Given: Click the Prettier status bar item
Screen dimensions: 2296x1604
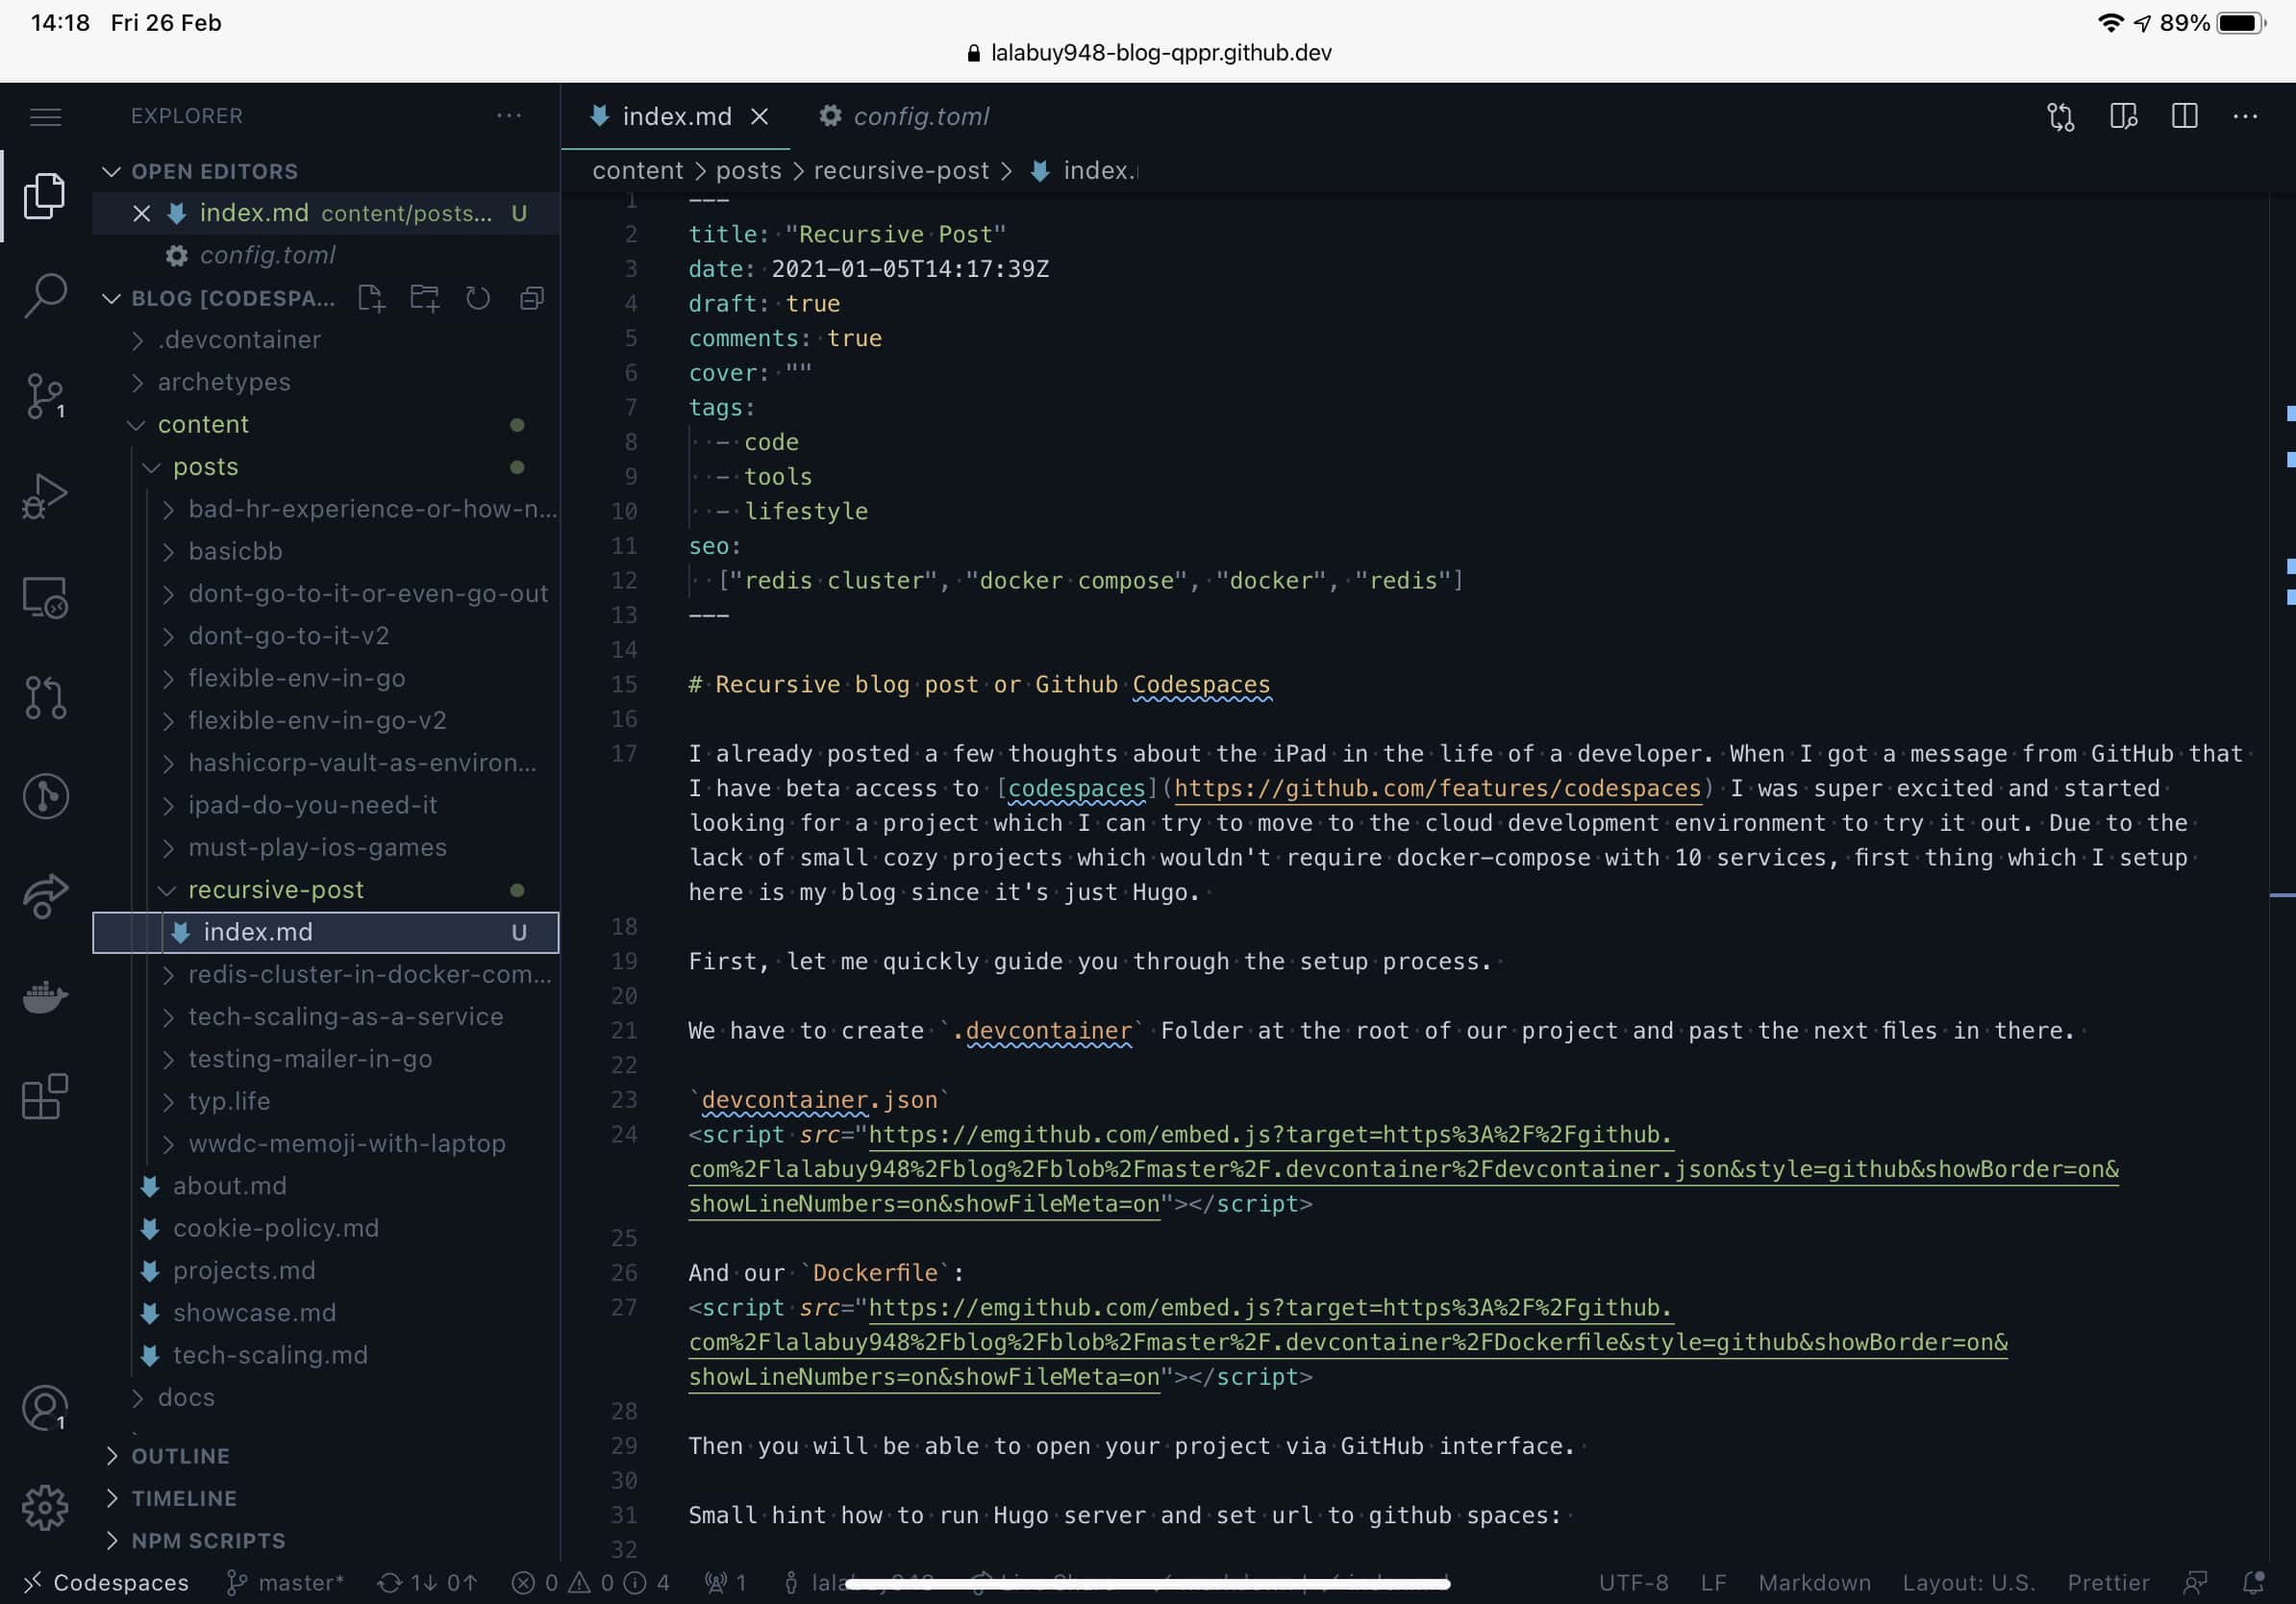Looking at the screenshot, I should click(x=2108, y=1582).
